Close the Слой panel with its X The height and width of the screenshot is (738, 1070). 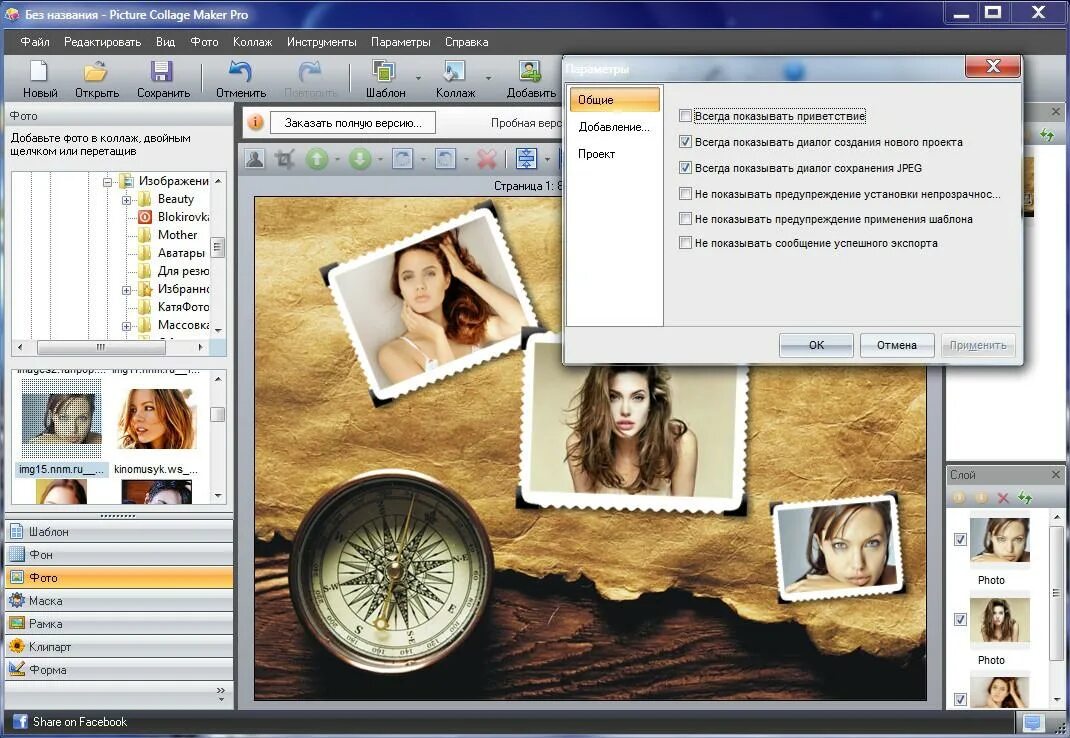(x=1056, y=474)
